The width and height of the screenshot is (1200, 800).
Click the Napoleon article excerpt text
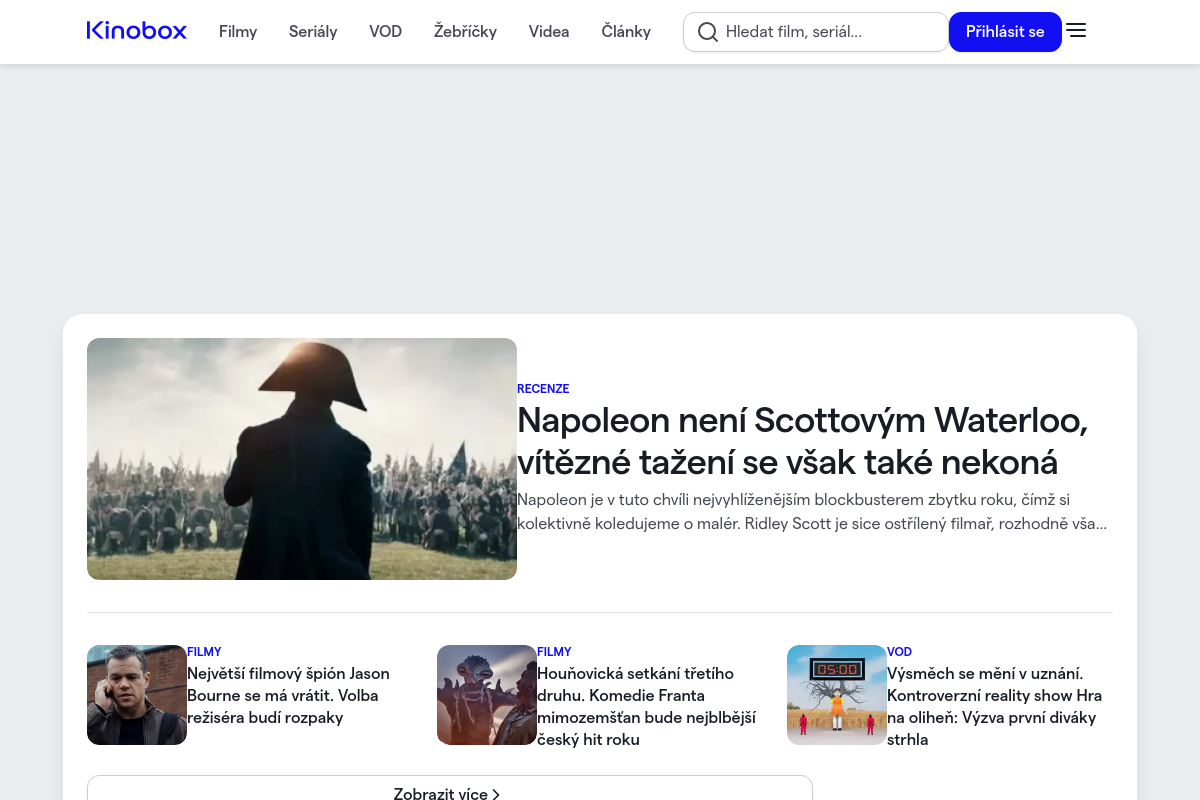pyautogui.click(x=812, y=511)
